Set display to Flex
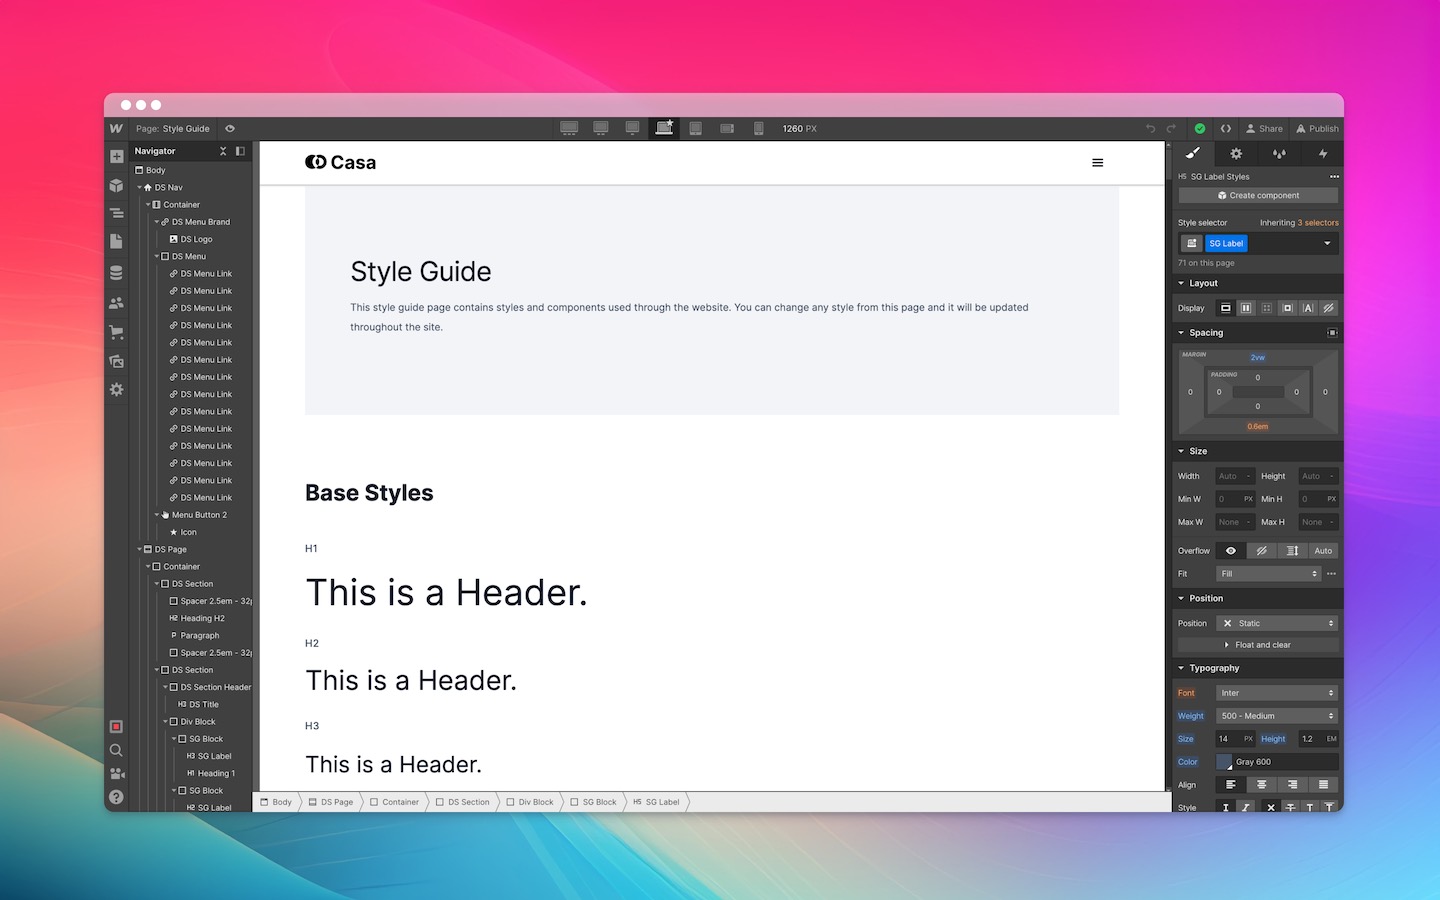 coord(1246,308)
